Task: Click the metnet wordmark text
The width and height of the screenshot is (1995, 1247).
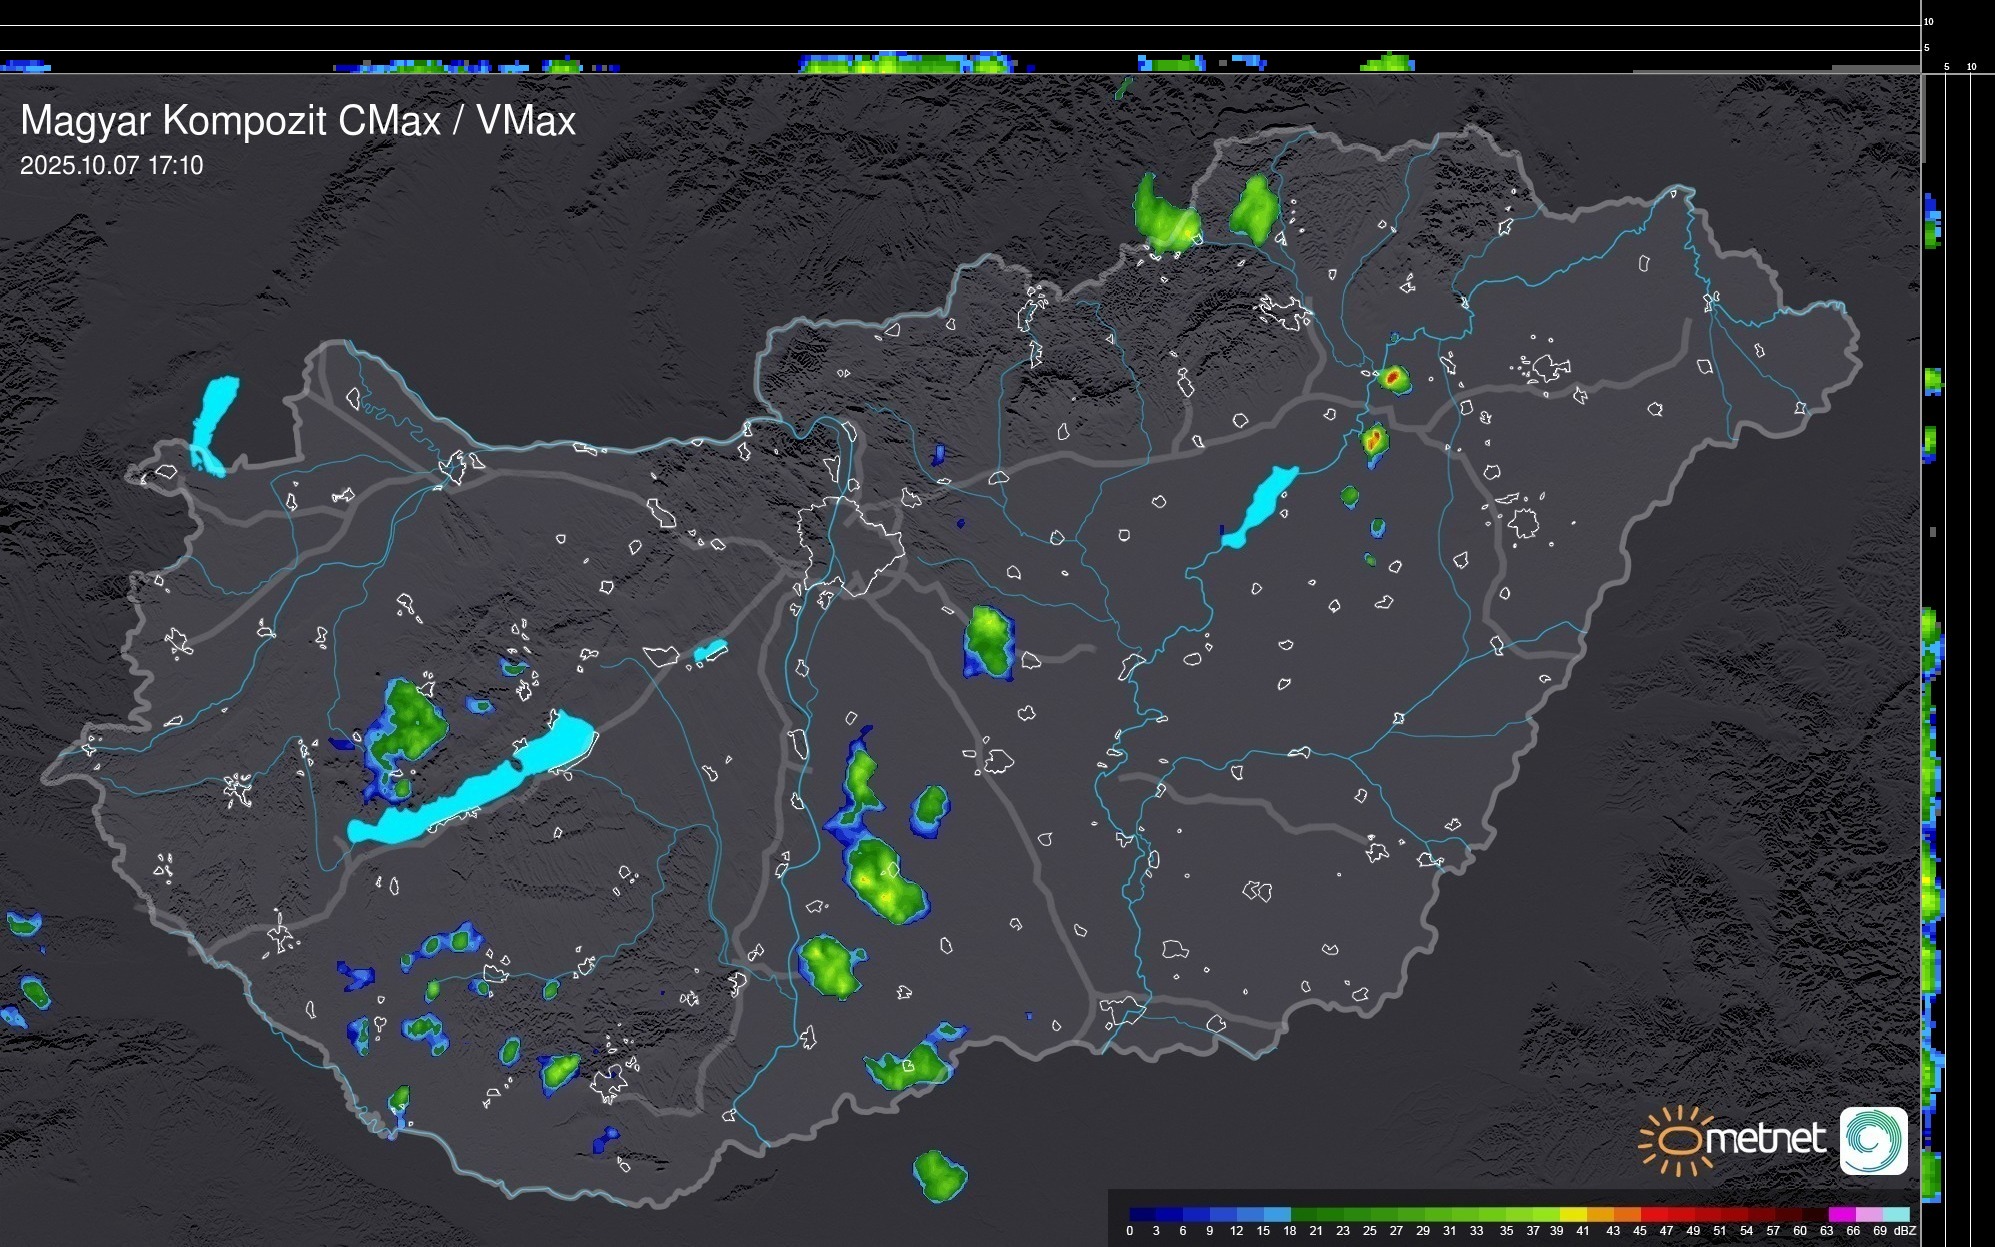Action: [x=1766, y=1139]
